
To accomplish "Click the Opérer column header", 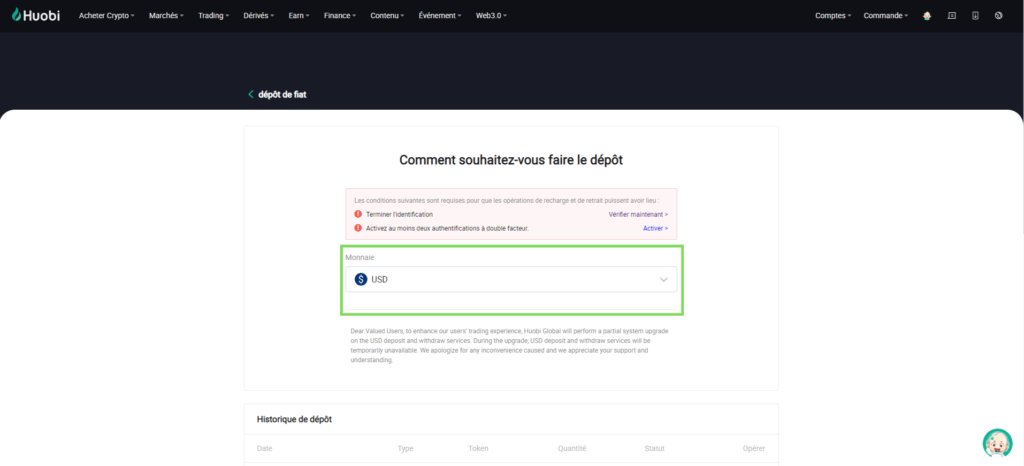I will (x=754, y=448).
